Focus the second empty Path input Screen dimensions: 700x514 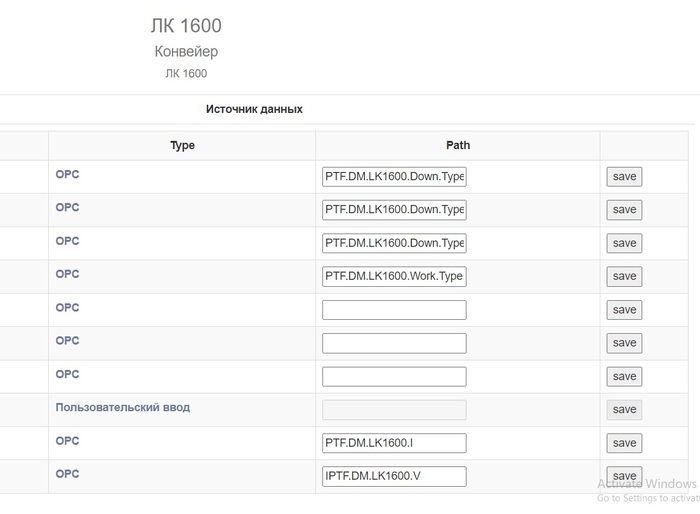click(394, 343)
